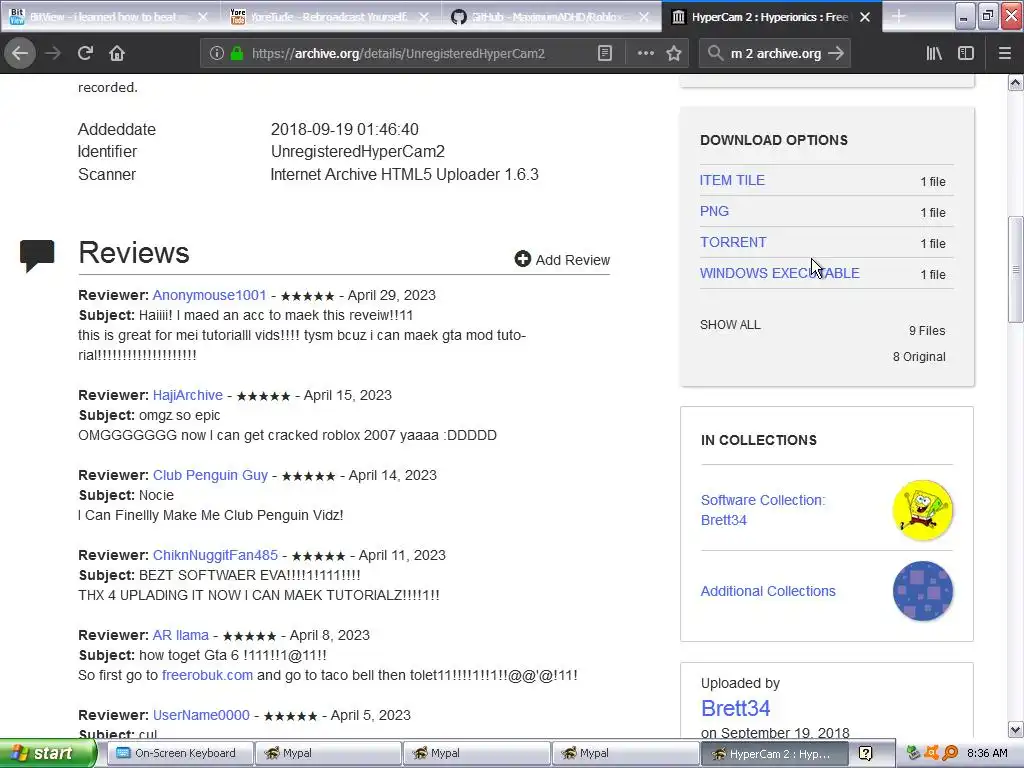Click the '8 Original' count text

[919, 357]
